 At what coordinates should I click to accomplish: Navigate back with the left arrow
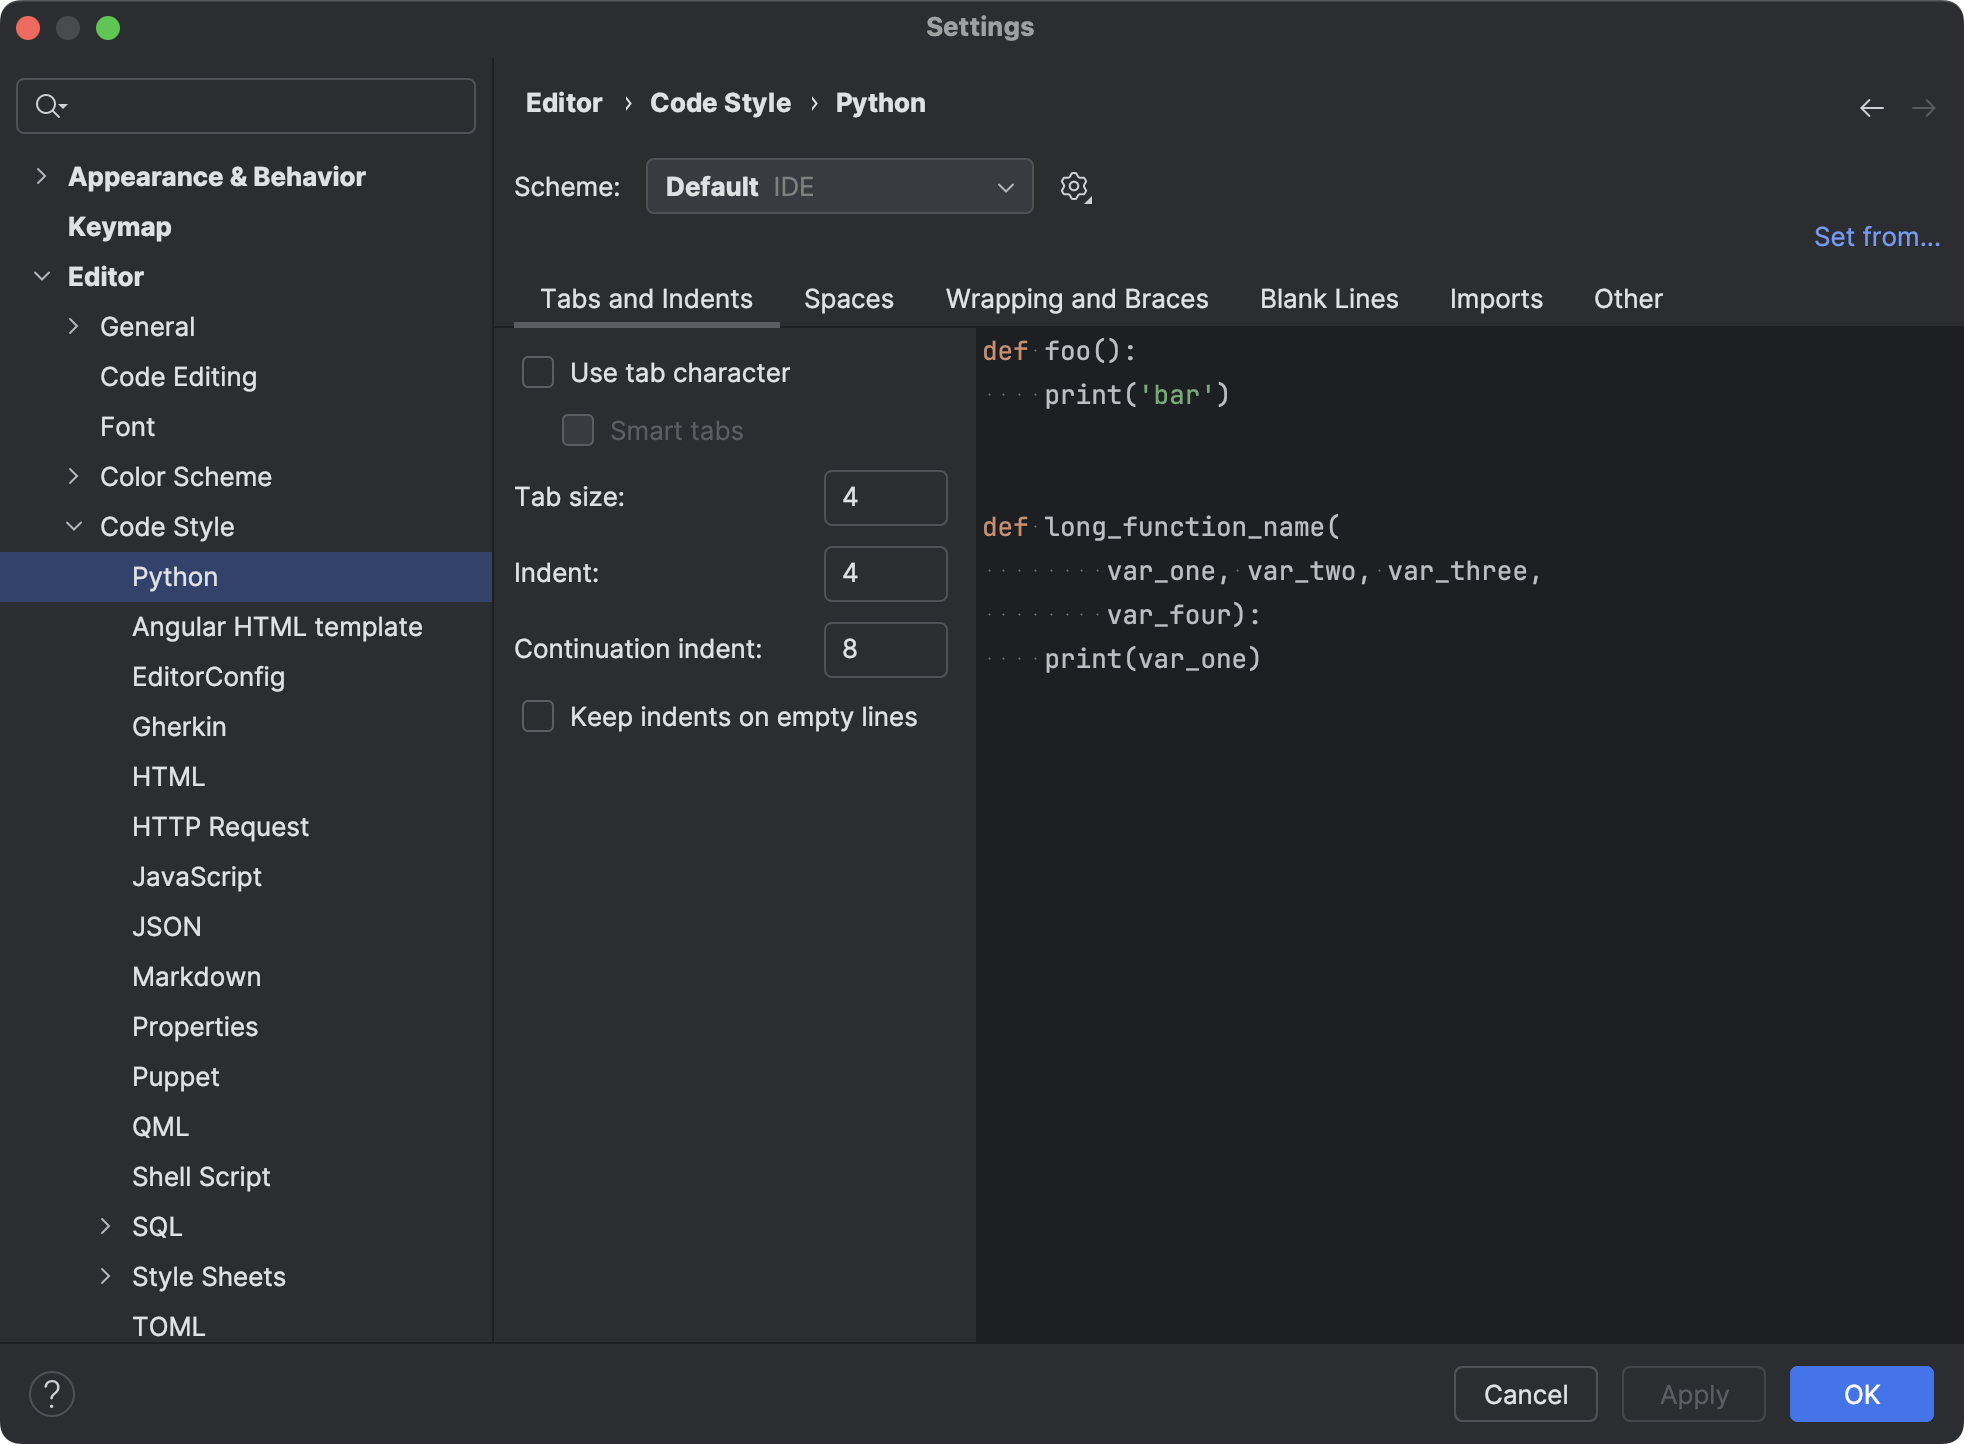(x=1871, y=108)
